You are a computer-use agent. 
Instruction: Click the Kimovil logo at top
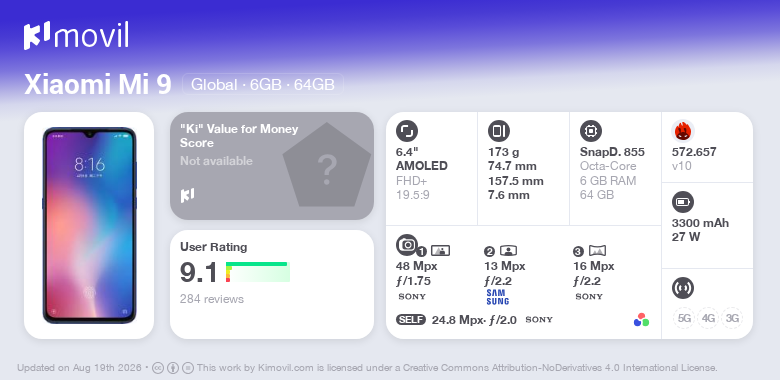pyautogui.click(x=76, y=36)
